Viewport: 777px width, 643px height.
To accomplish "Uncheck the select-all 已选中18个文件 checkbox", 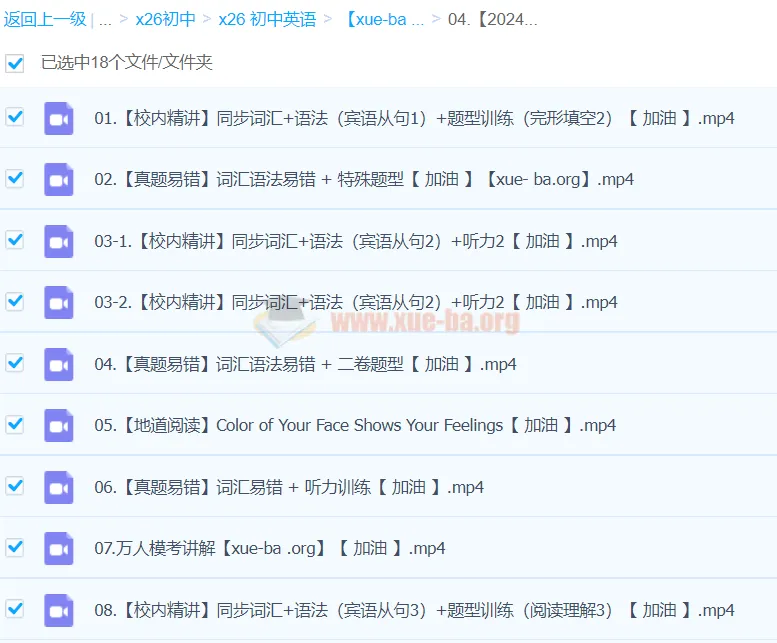I will click(x=15, y=63).
